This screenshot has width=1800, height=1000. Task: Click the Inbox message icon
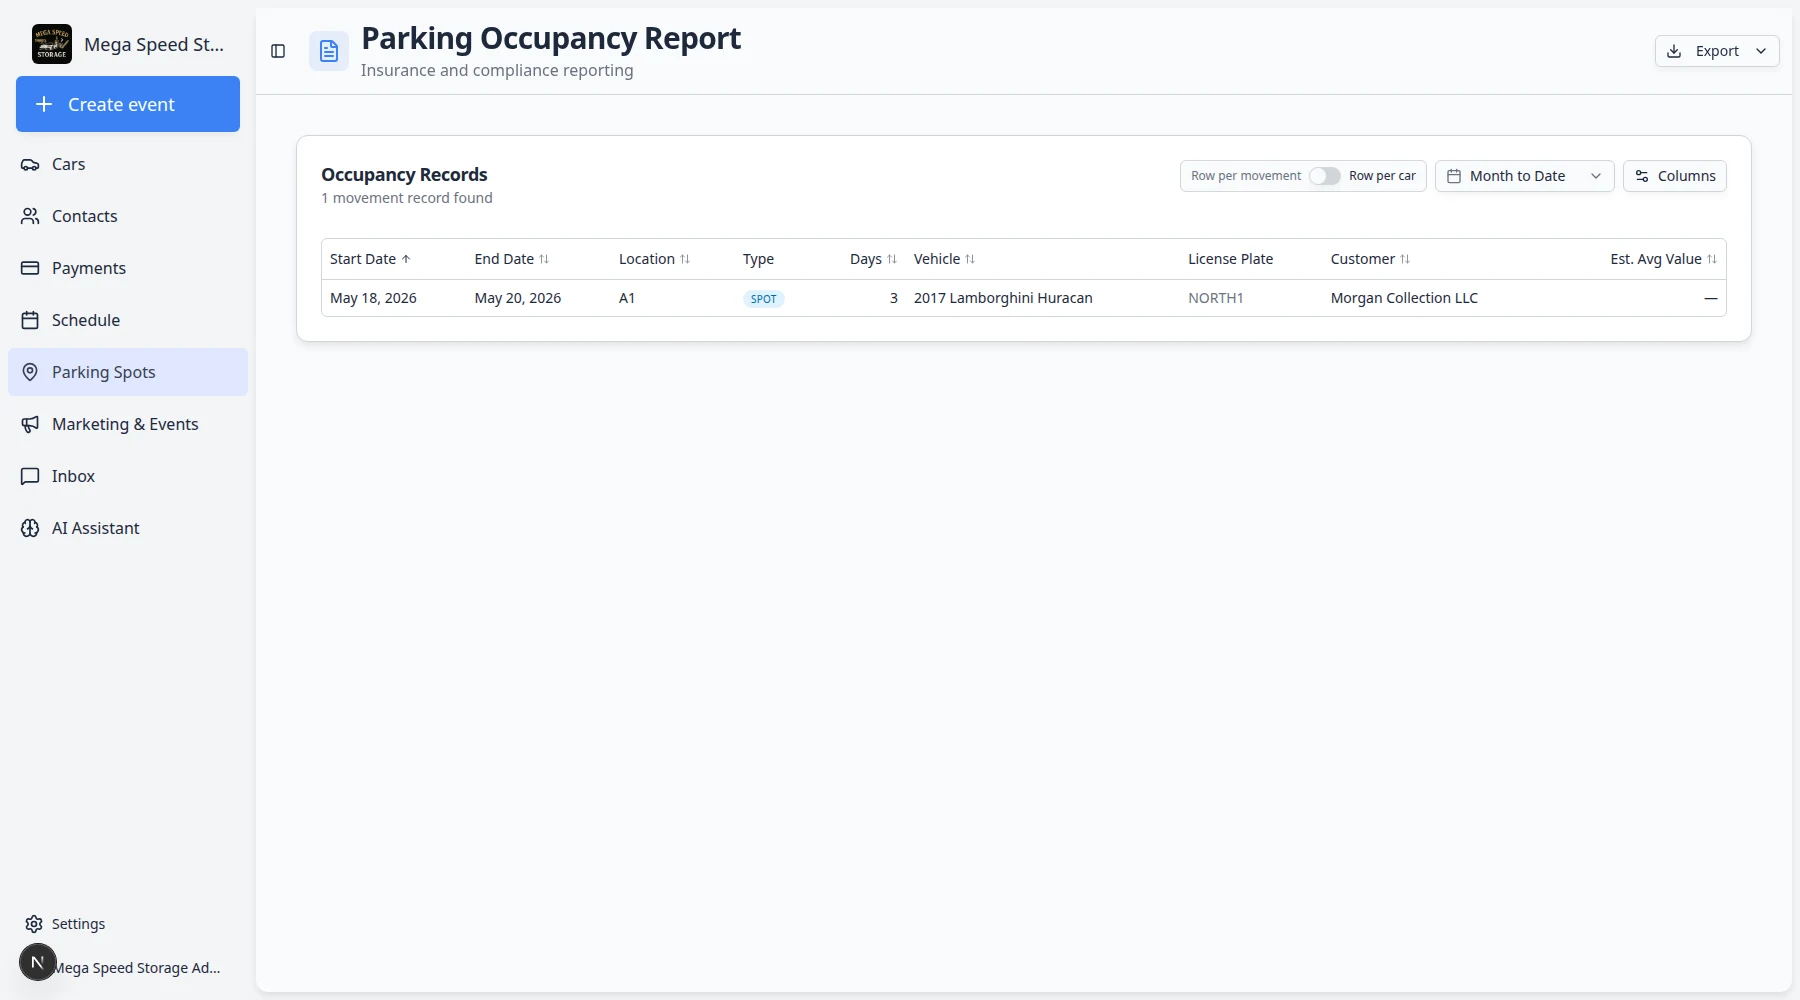(30, 476)
